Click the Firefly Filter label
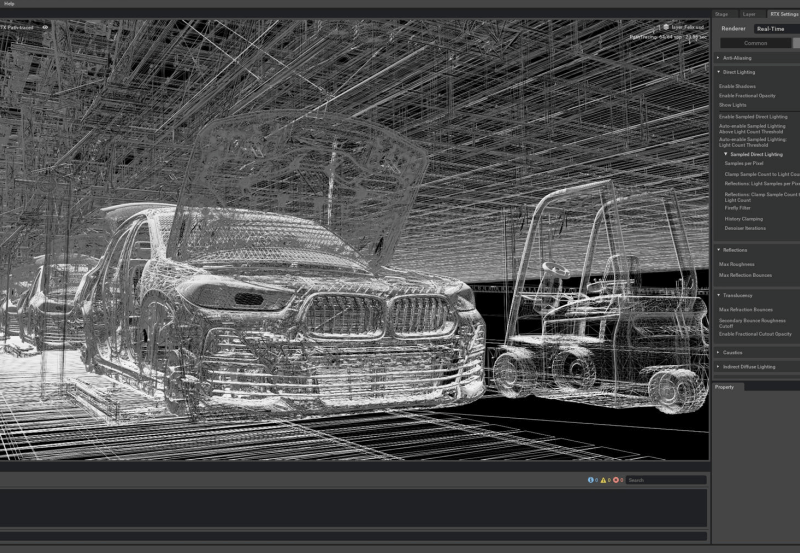 click(737, 208)
